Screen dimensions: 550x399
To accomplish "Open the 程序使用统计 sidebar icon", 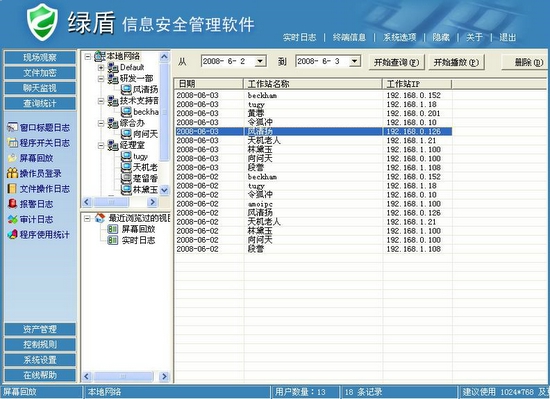I will [x=12, y=234].
